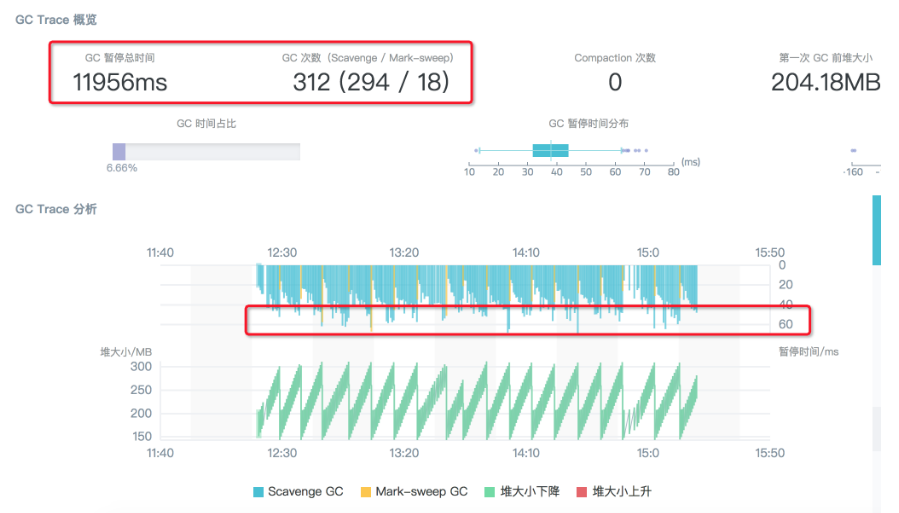Toggle Mark-sweep GC legend swatch
899x513 pixels.
(x=365, y=492)
